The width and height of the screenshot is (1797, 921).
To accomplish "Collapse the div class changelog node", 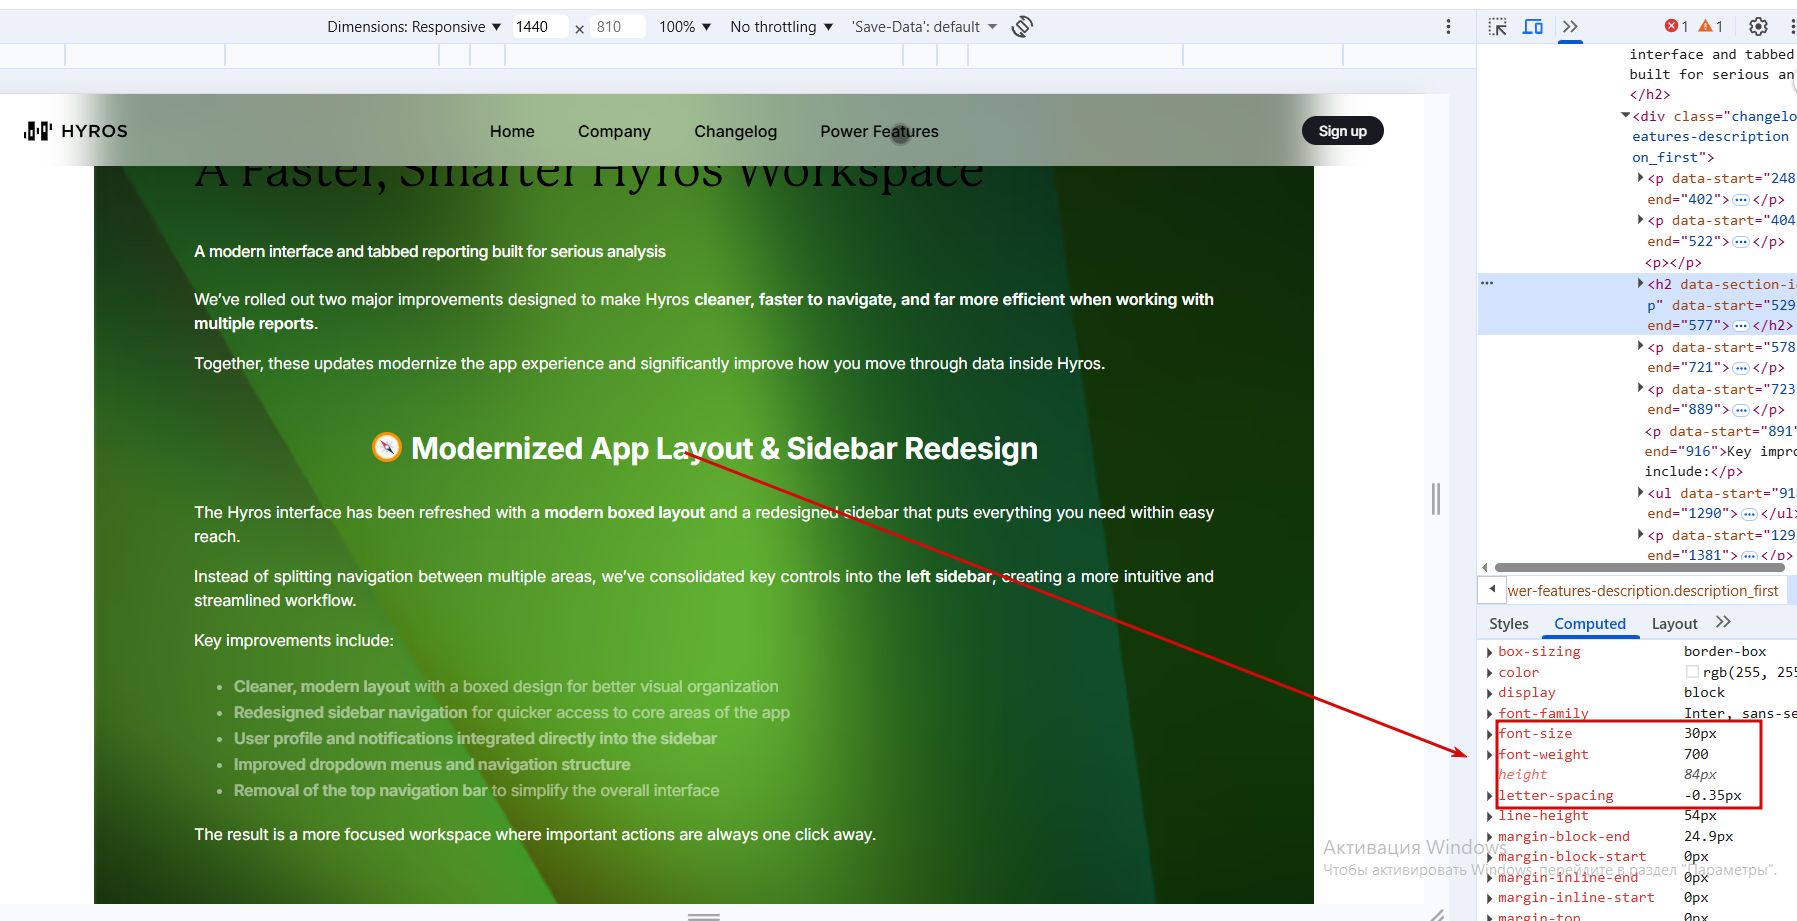I will [1626, 116].
